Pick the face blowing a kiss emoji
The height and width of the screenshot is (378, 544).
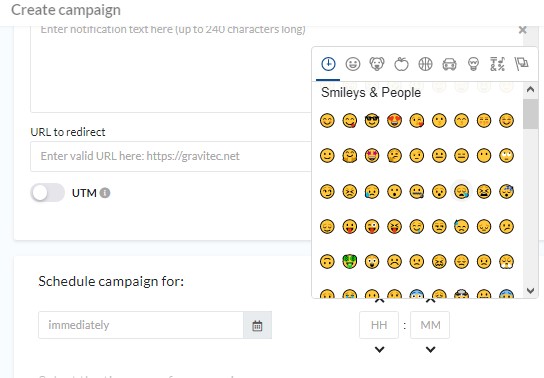pyautogui.click(x=417, y=121)
